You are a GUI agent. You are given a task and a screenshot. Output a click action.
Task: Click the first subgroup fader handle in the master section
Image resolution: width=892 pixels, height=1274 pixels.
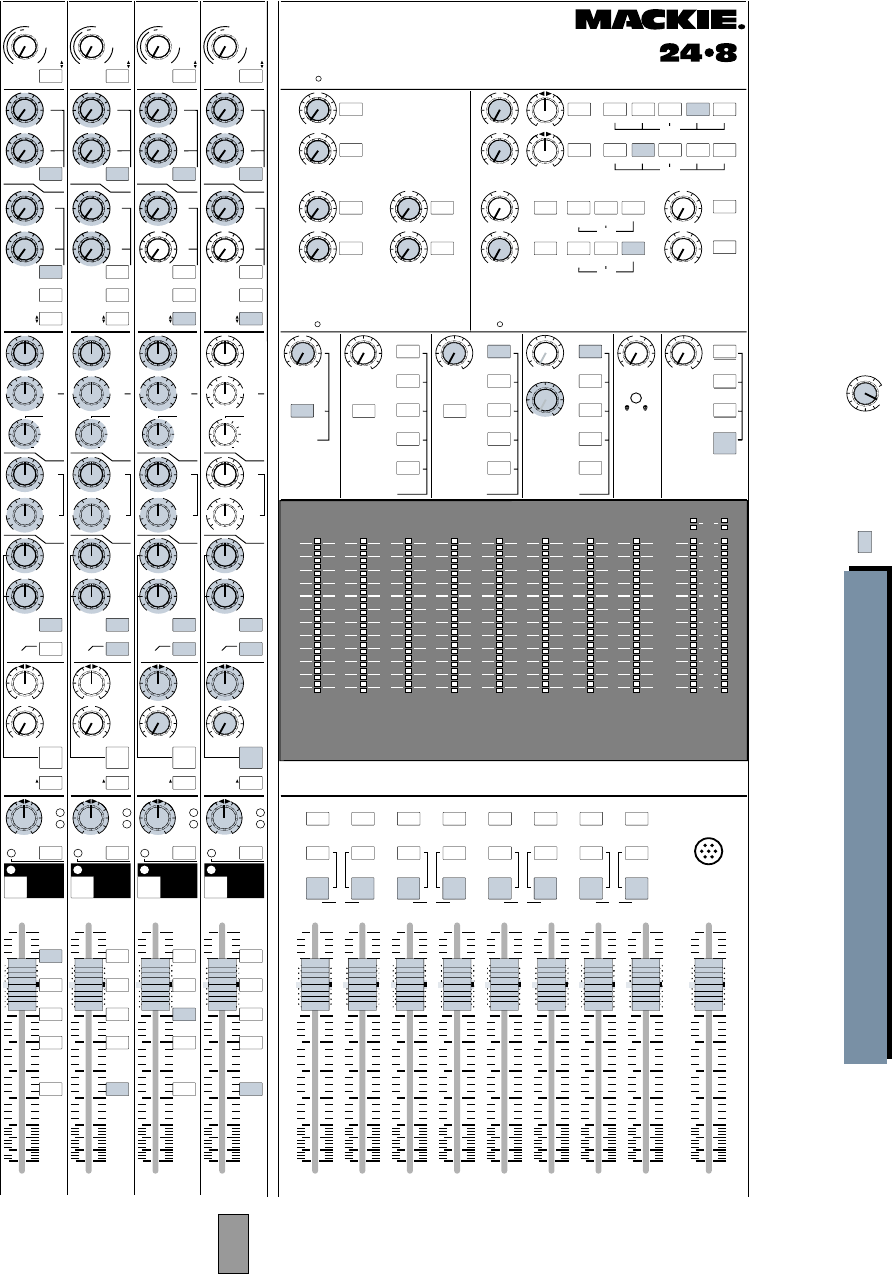316,984
